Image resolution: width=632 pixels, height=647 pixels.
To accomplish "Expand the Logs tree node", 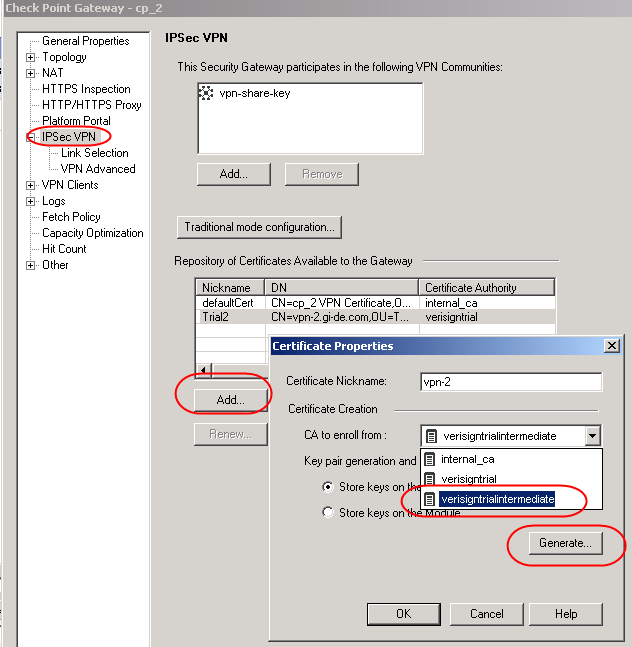I will pos(30,201).
